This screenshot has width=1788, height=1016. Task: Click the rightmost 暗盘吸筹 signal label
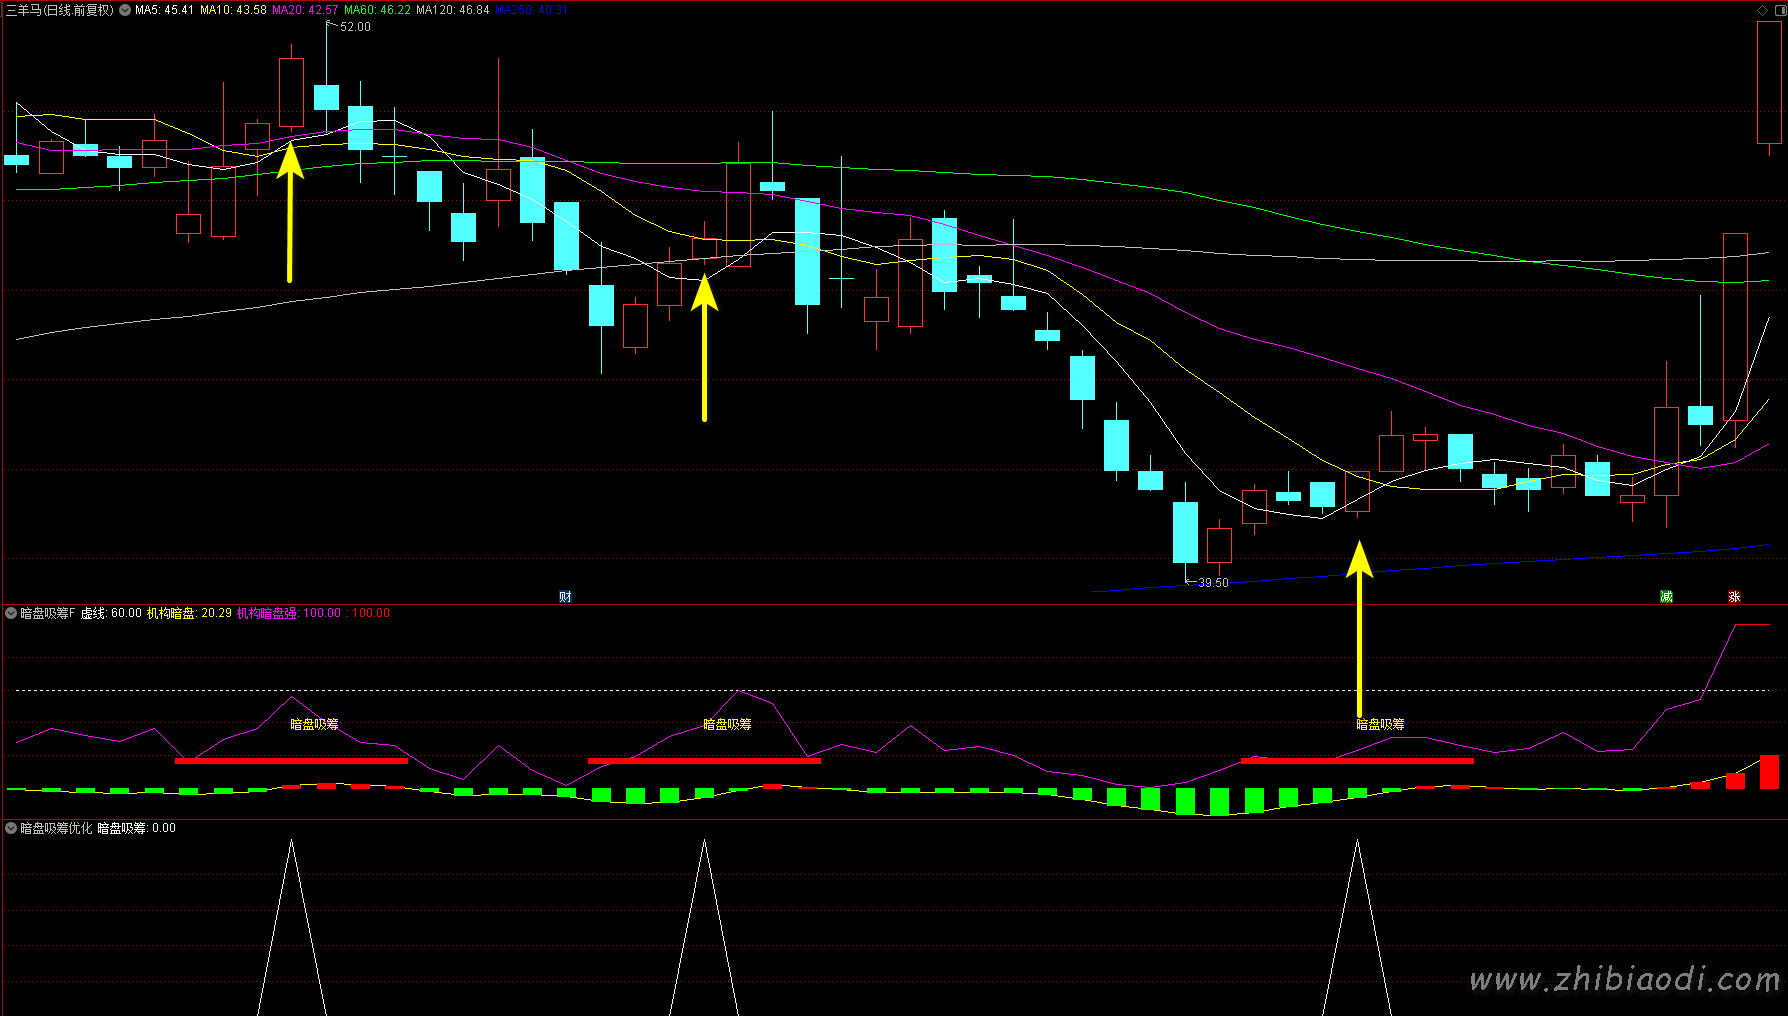[1380, 724]
